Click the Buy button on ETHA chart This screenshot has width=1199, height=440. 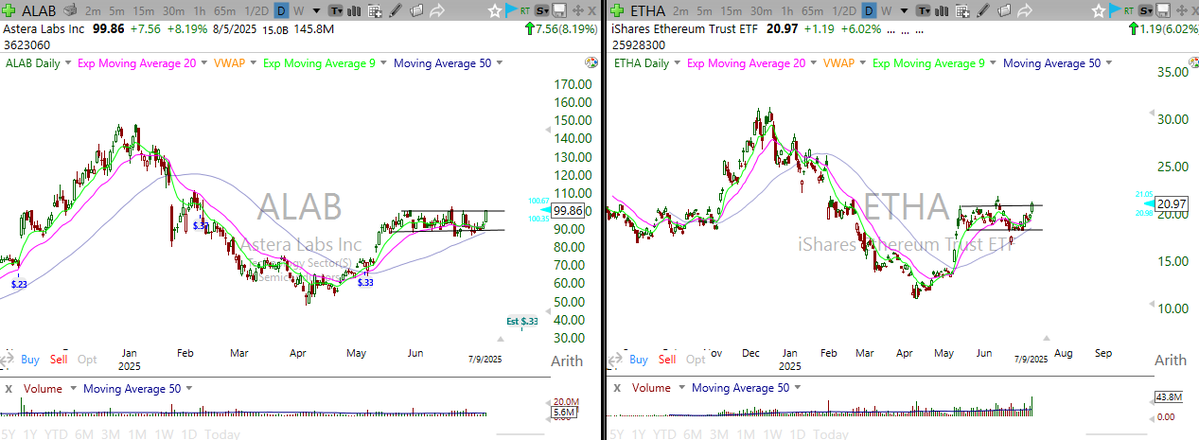click(639, 359)
